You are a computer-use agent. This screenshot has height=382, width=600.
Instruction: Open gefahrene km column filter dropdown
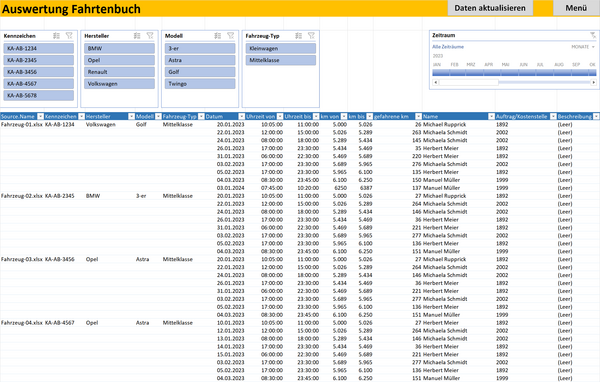tap(418, 116)
